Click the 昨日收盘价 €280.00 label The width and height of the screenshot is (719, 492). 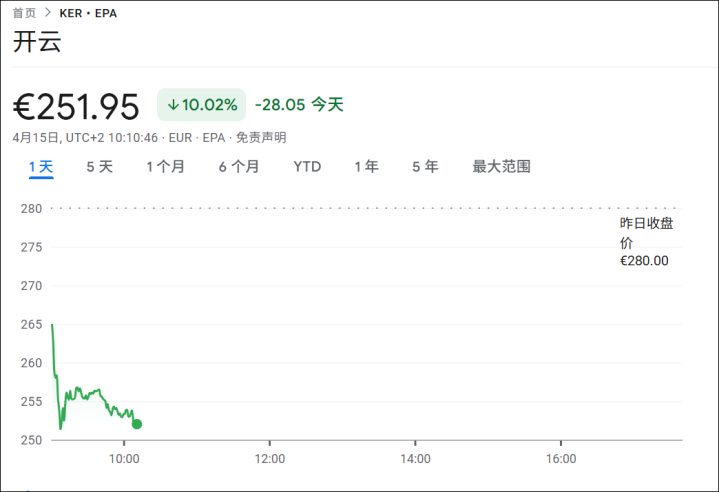[x=645, y=242]
